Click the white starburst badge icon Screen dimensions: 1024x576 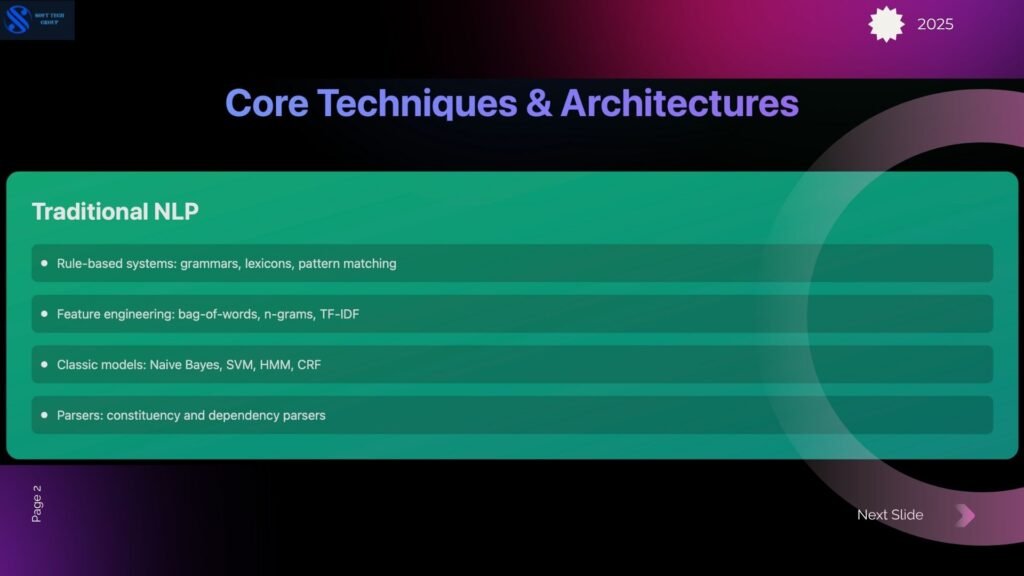[x=886, y=24]
